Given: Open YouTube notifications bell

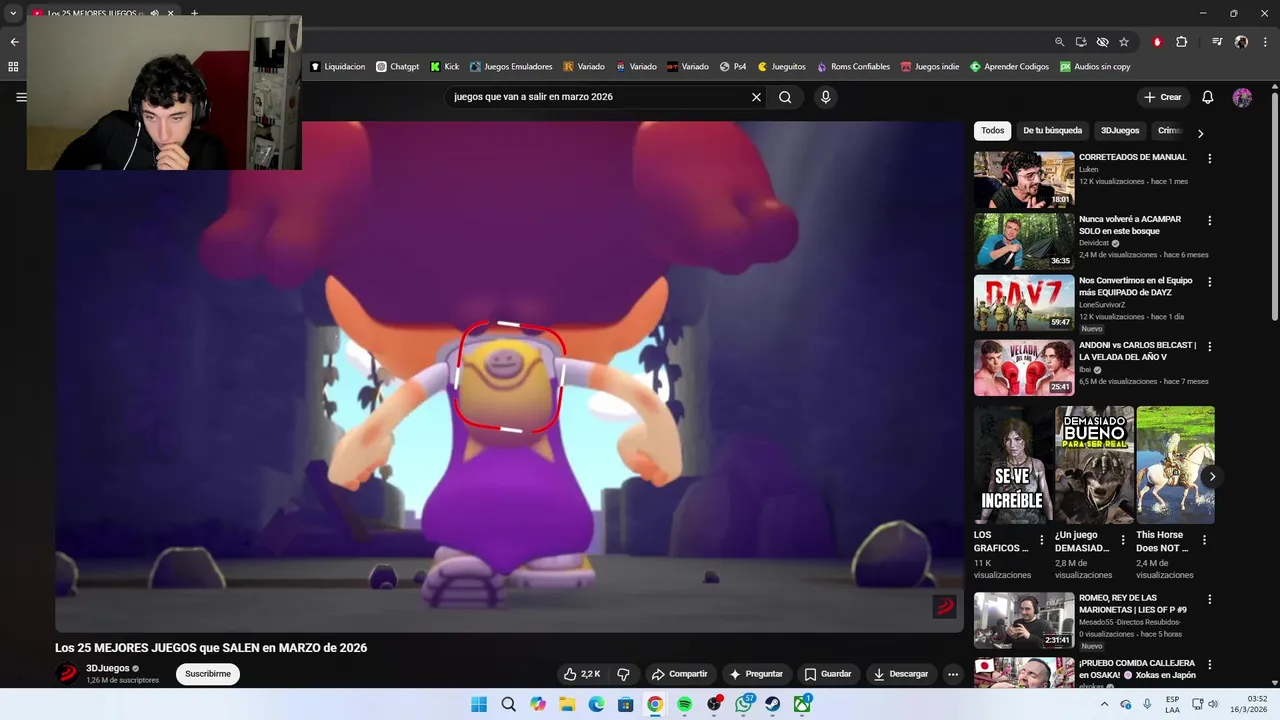Looking at the screenshot, I should coord(1207,97).
